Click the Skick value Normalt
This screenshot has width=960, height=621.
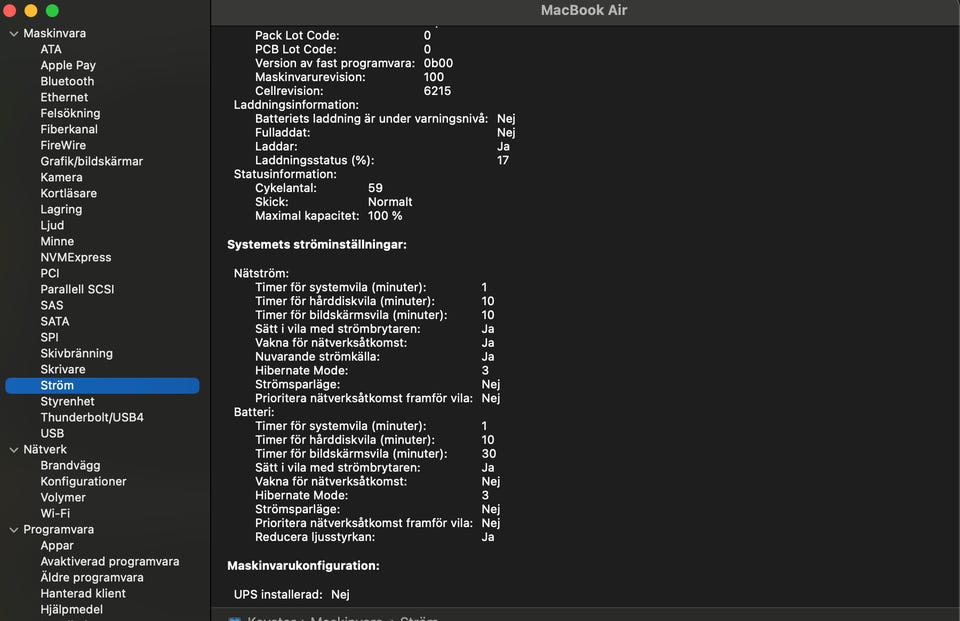390,202
